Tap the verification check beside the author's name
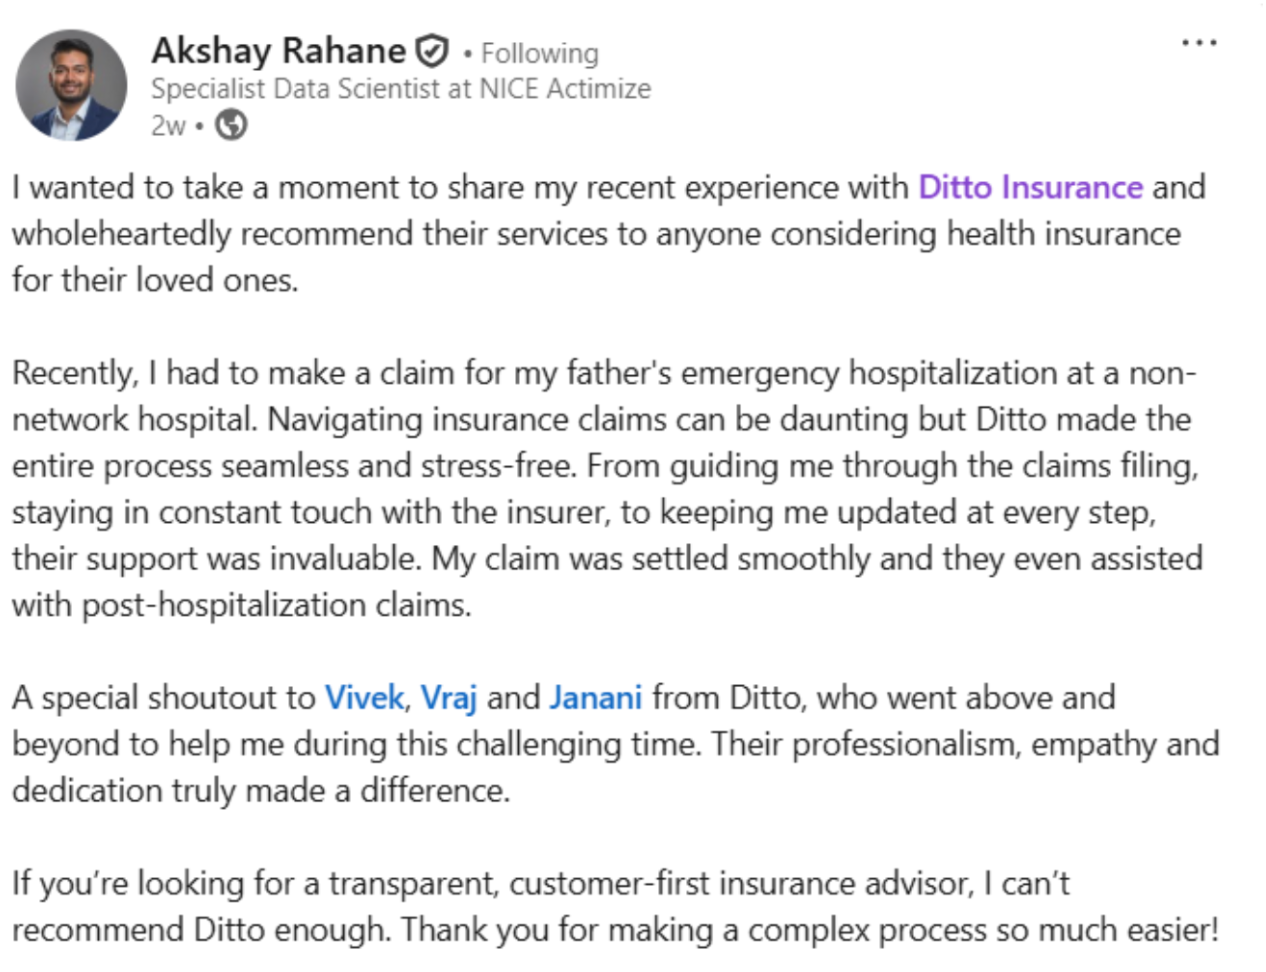This screenshot has height=972, width=1266. click(x=429, y=48)
